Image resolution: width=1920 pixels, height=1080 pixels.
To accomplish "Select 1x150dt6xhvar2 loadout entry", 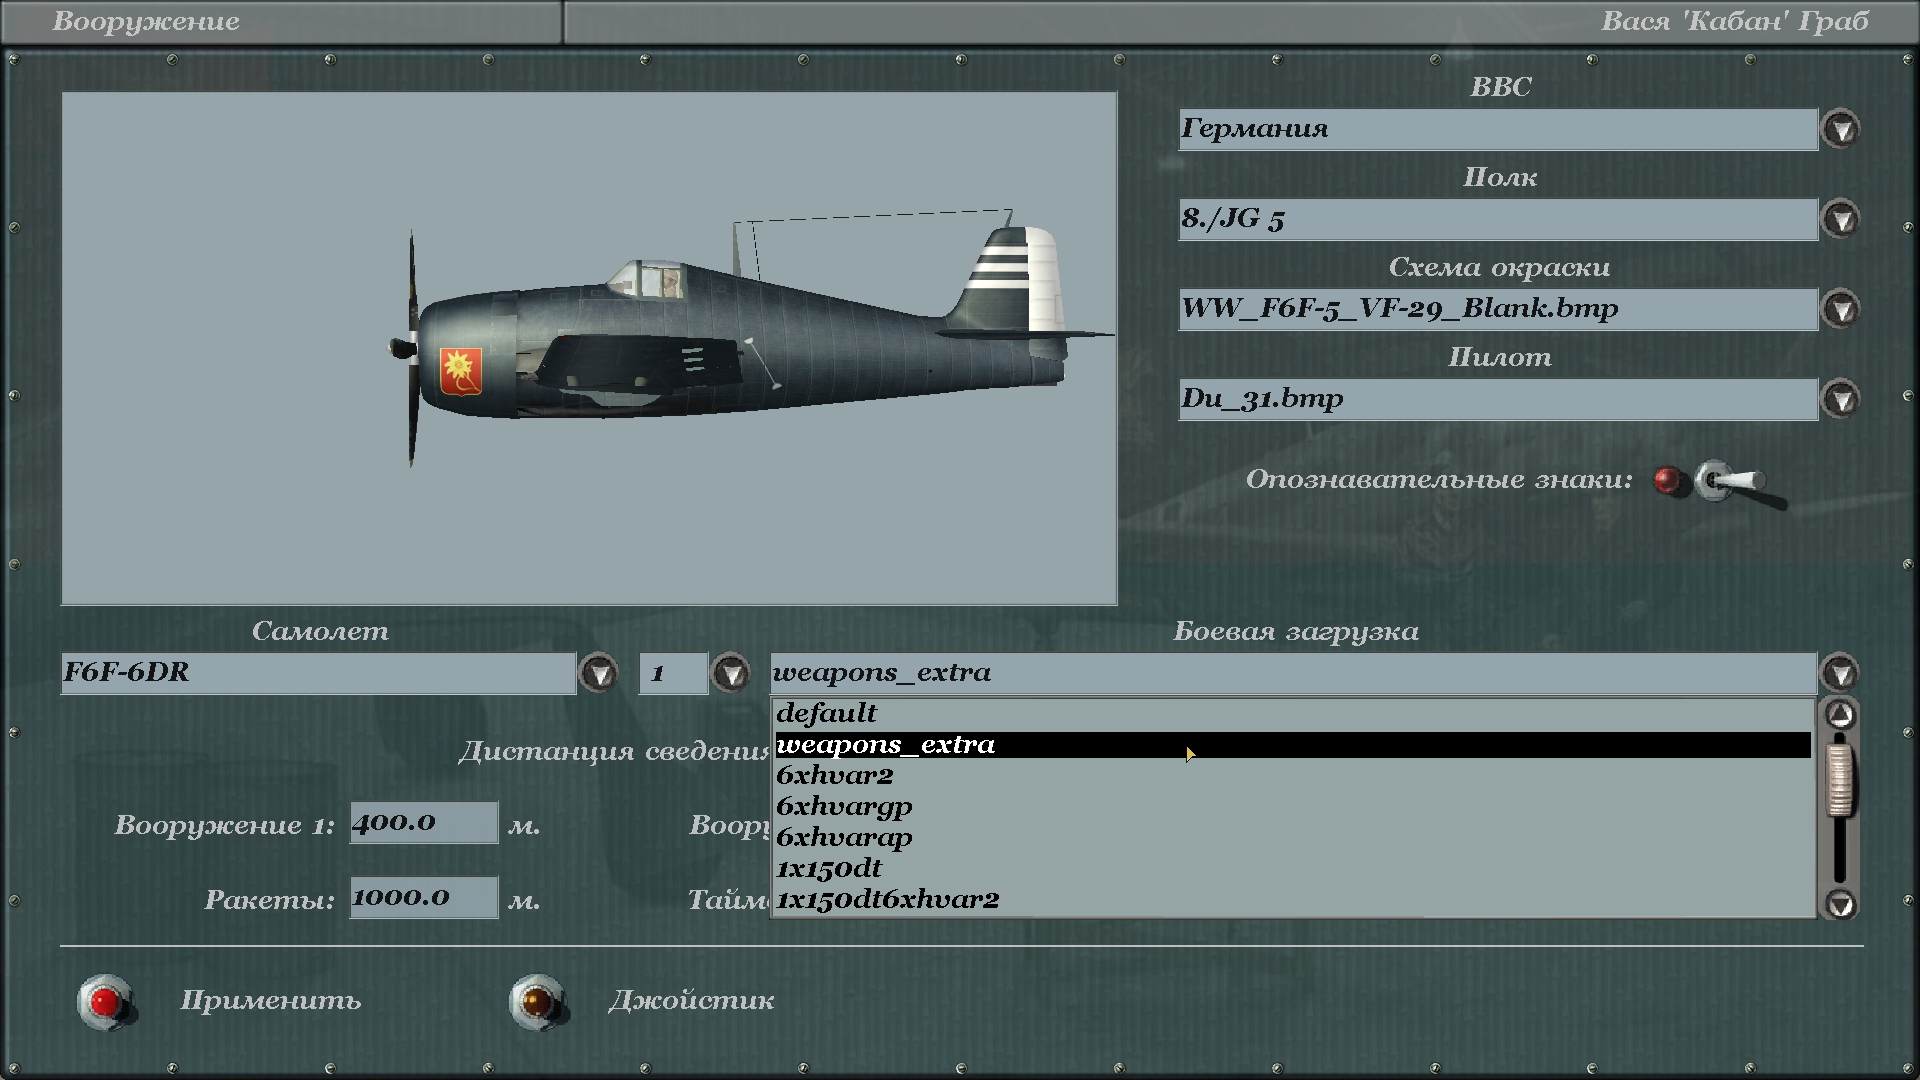I will [x=888, y=900].
